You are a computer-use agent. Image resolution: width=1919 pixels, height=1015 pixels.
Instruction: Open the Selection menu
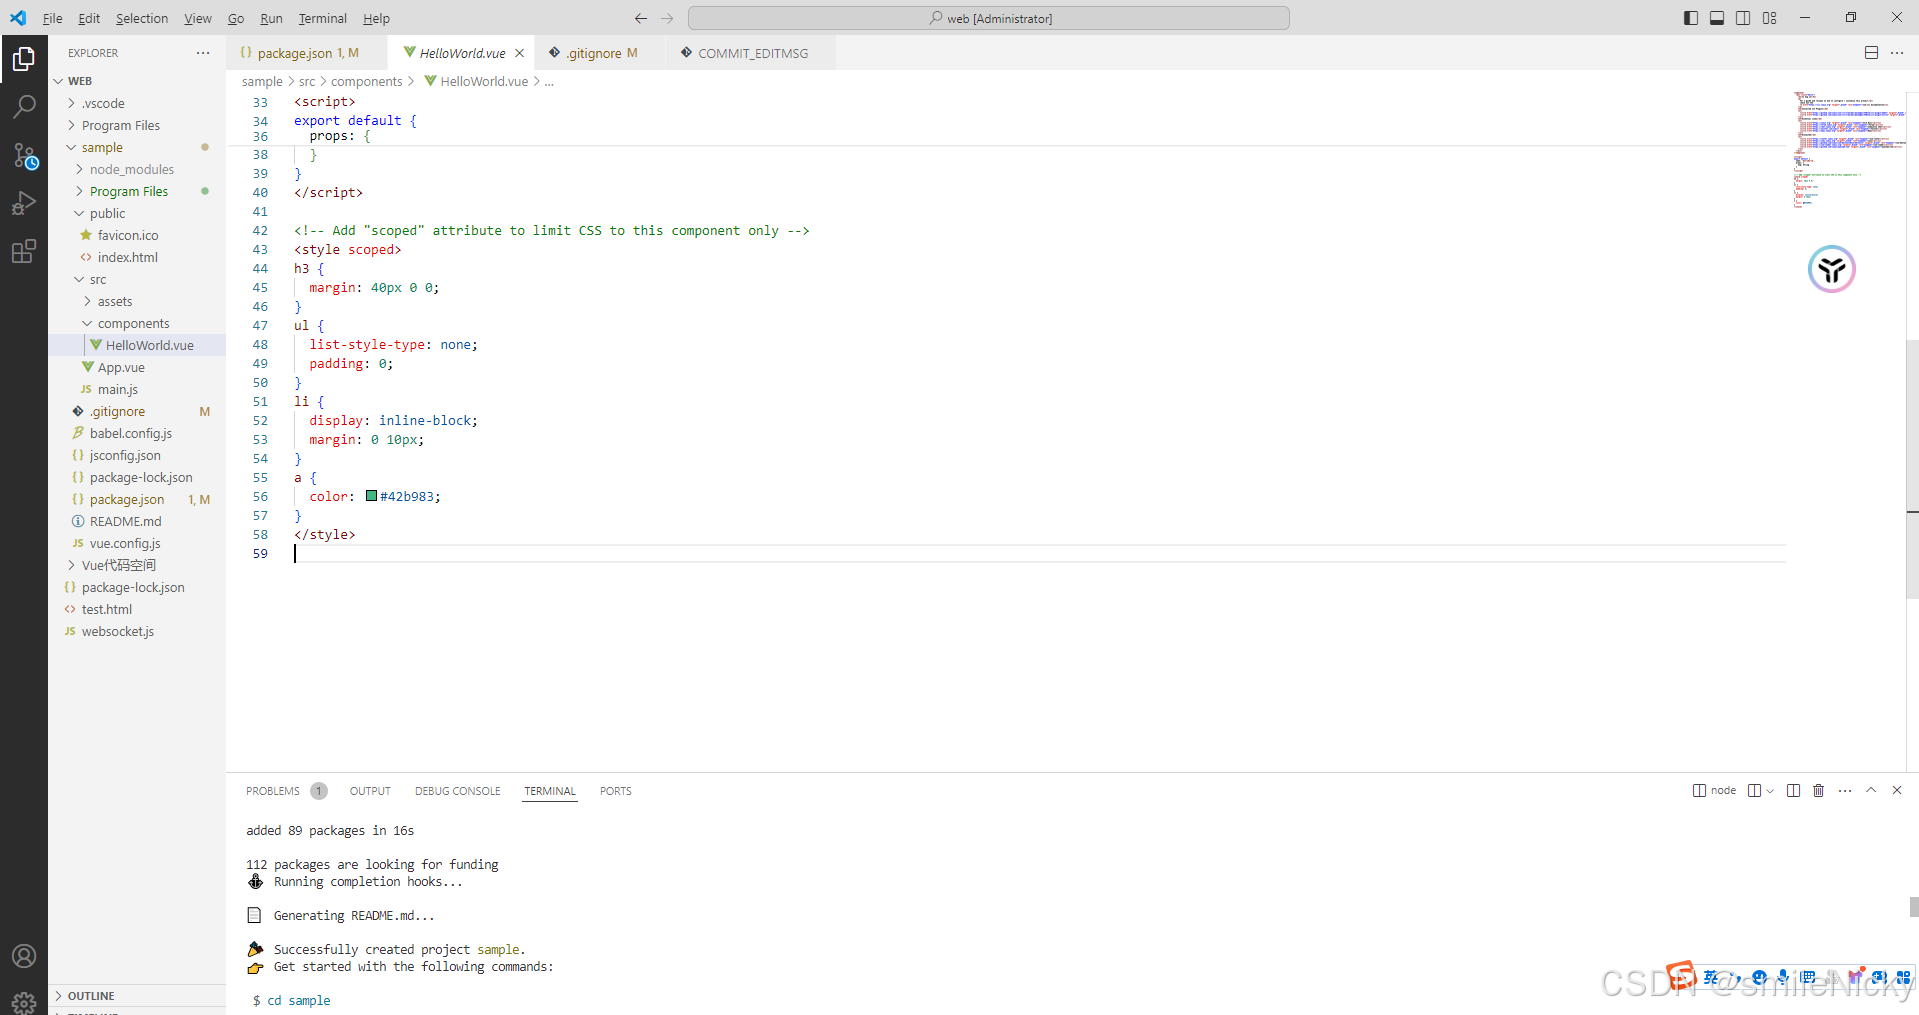coord(142,18)
